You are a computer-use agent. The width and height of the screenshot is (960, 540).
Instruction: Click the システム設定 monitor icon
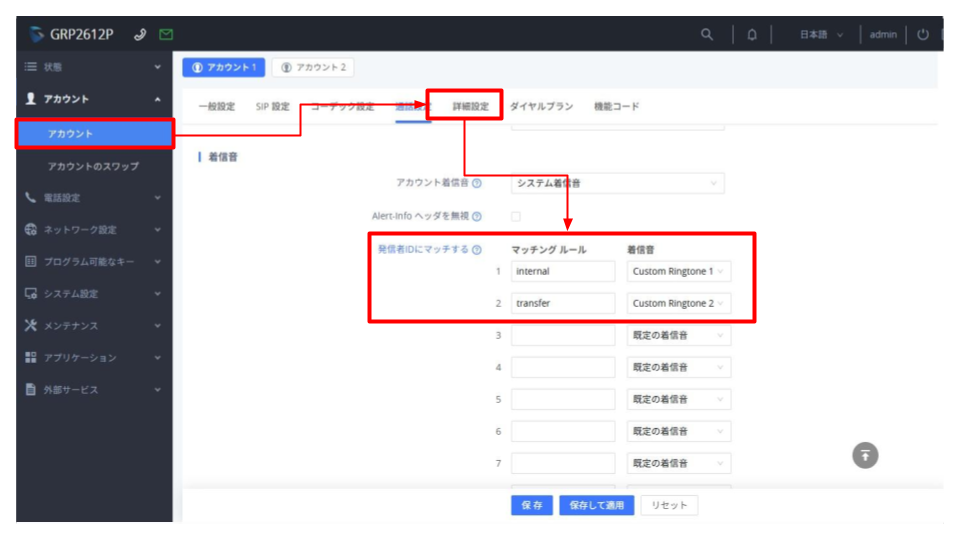(31, 293)
